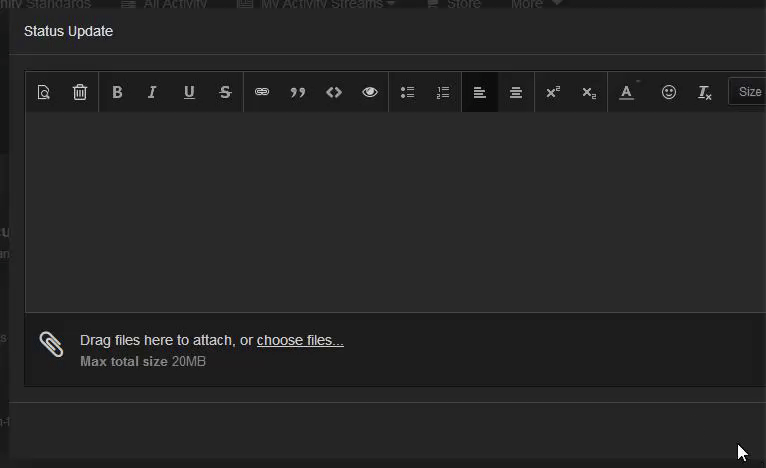This screenshot has height=468, width=766.
Task: Remove formatting from text
Action: (x=704, y=92)
